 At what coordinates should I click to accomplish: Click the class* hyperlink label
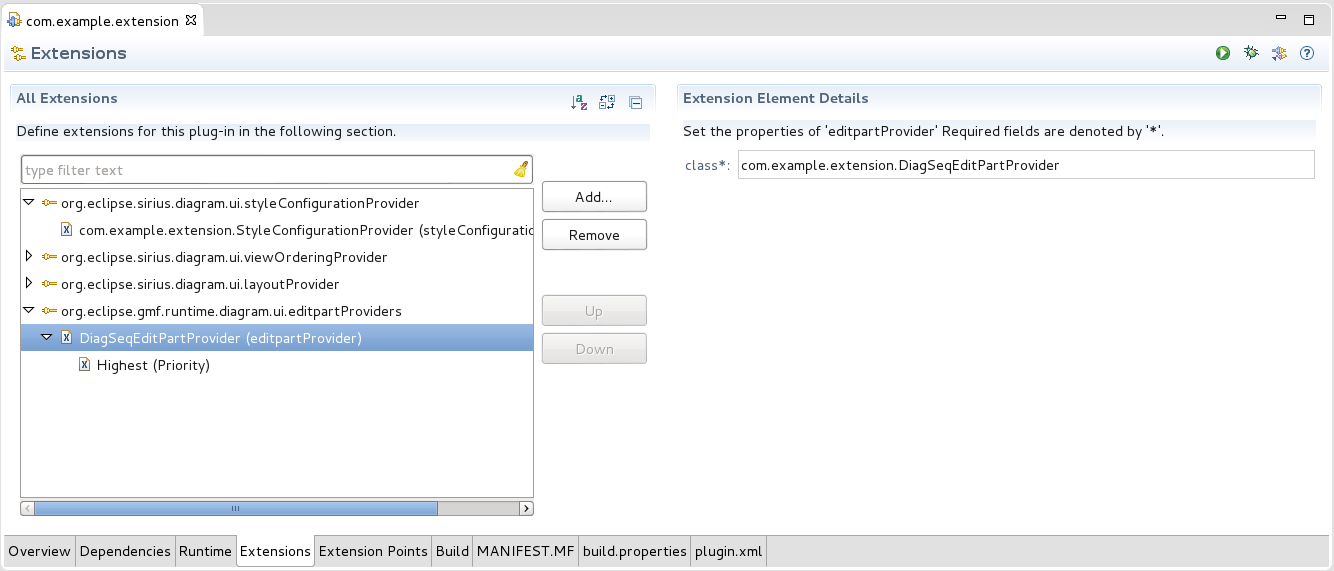(x=707, y=165)
